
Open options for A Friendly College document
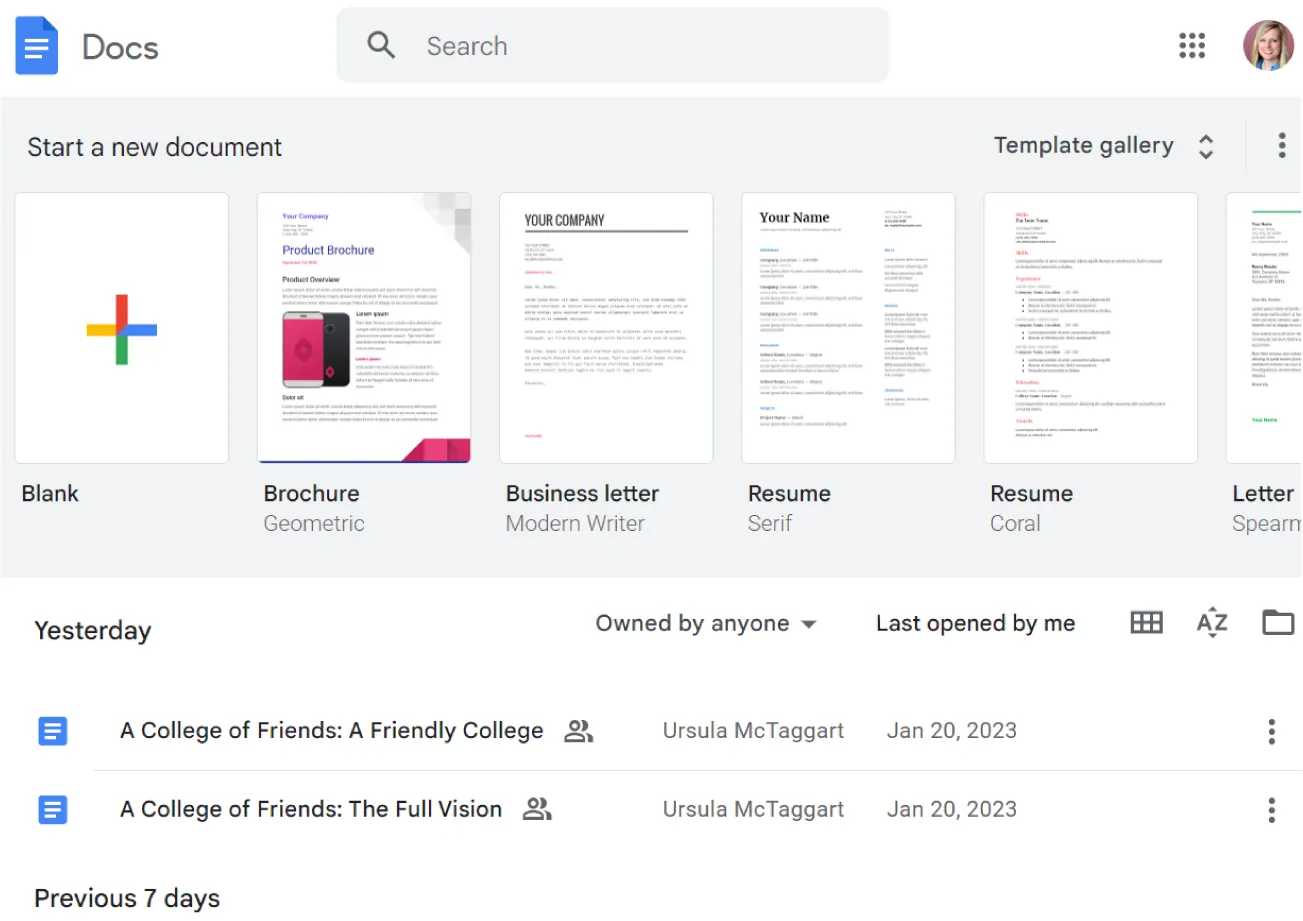1271,731
